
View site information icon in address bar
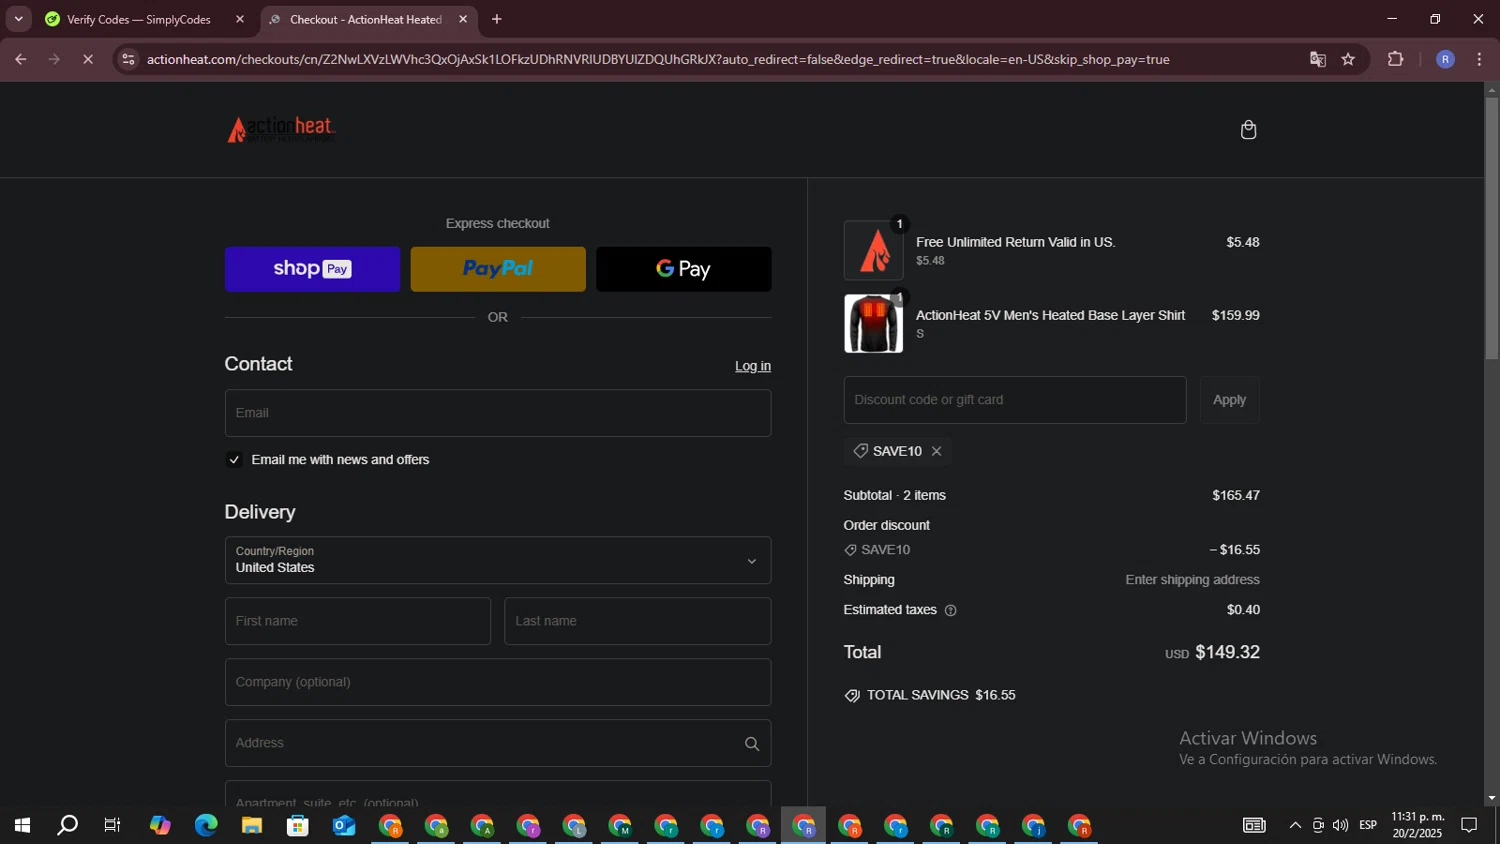tap(128, 59)
